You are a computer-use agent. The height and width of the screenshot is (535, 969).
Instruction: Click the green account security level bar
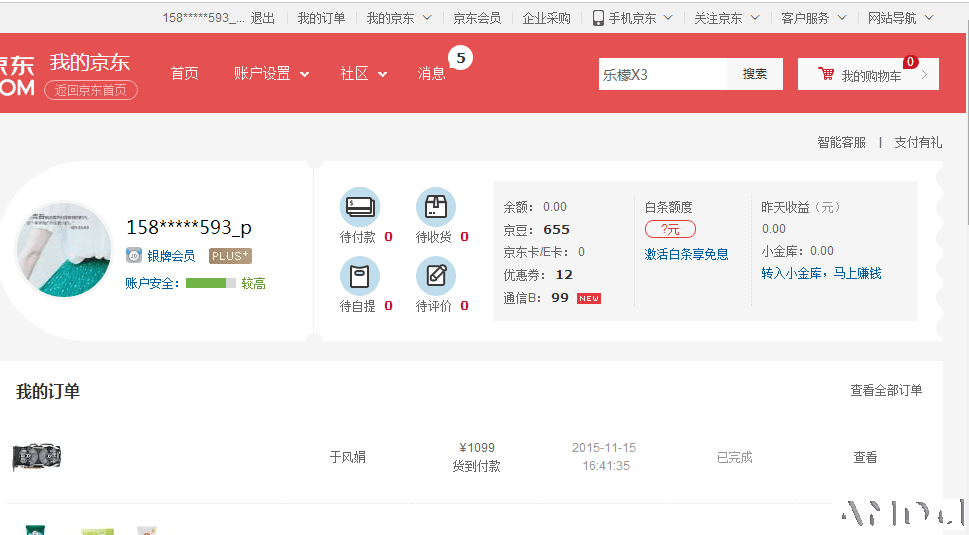[211, 283]
